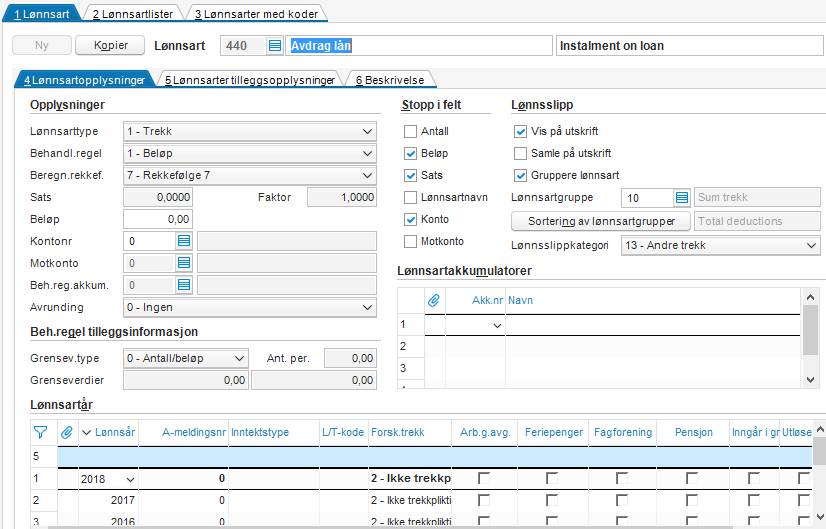Screen dimensions: 826x529
Task: Open the Beh.reg.akkum. lookup list icon
Action: click(184, 285)
